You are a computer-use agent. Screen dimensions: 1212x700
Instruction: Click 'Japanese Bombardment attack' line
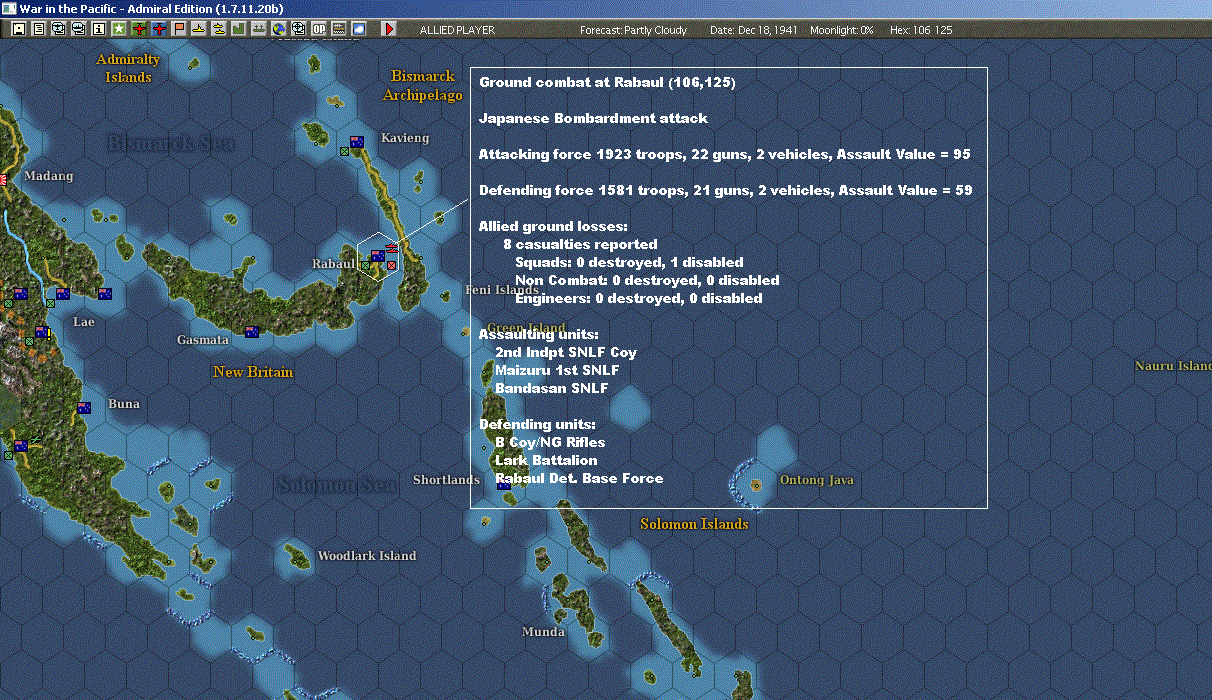point(593,118)
